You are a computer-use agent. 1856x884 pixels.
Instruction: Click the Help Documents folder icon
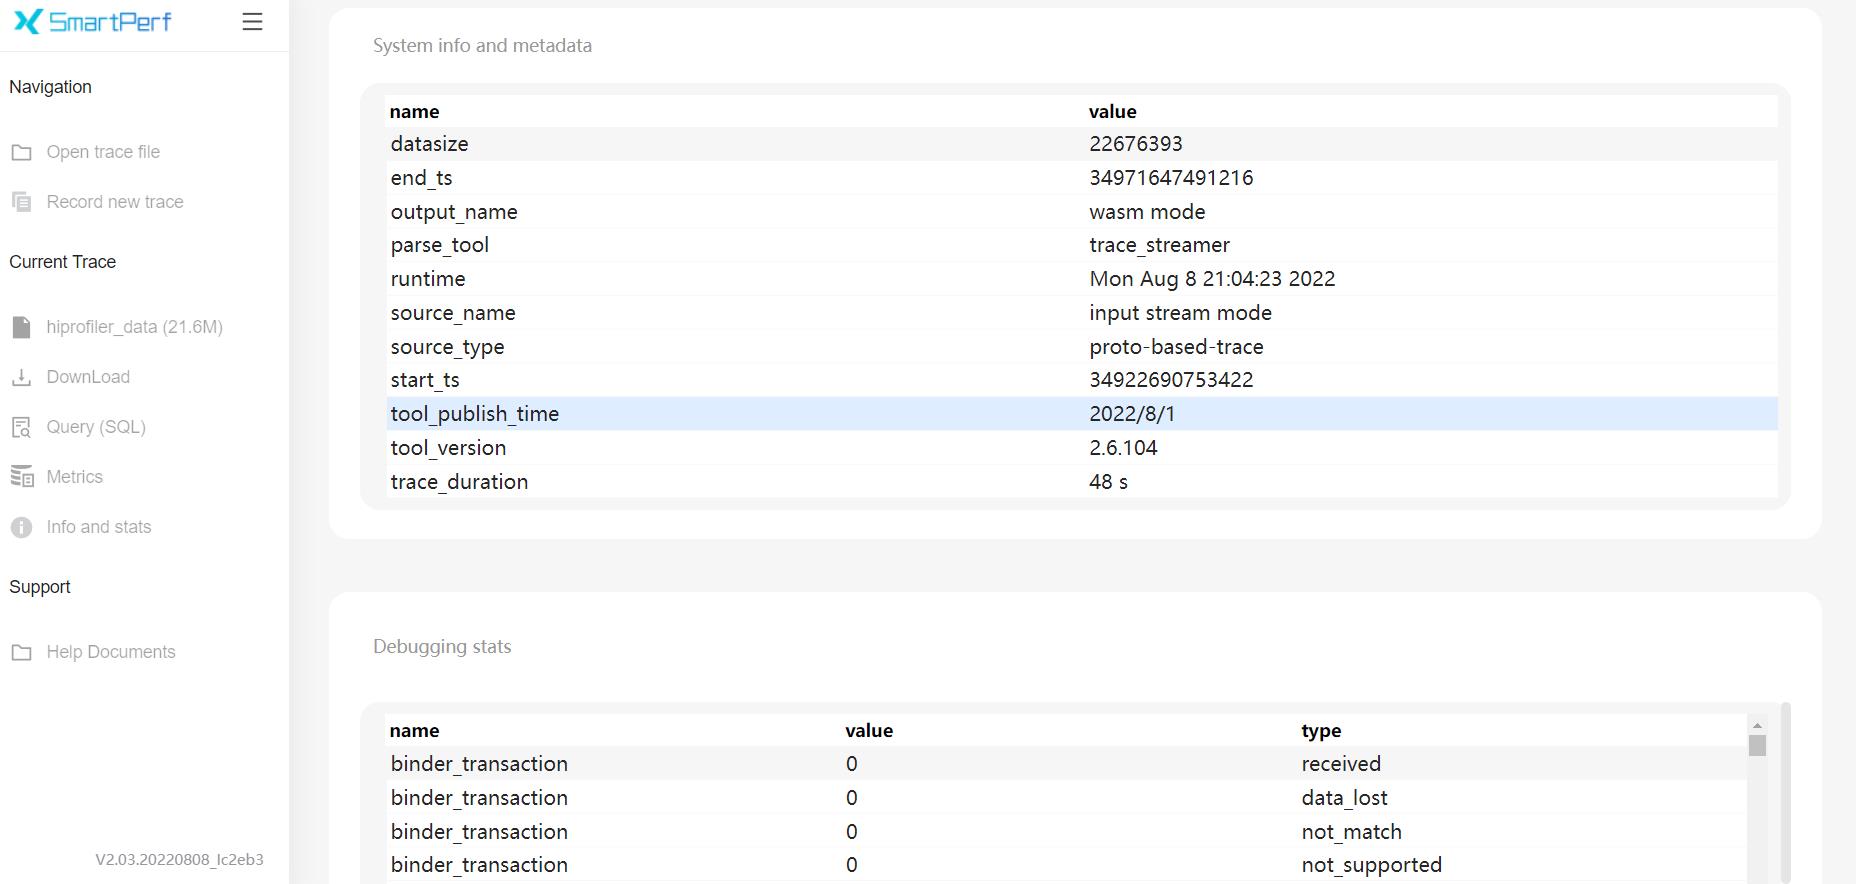21,652
